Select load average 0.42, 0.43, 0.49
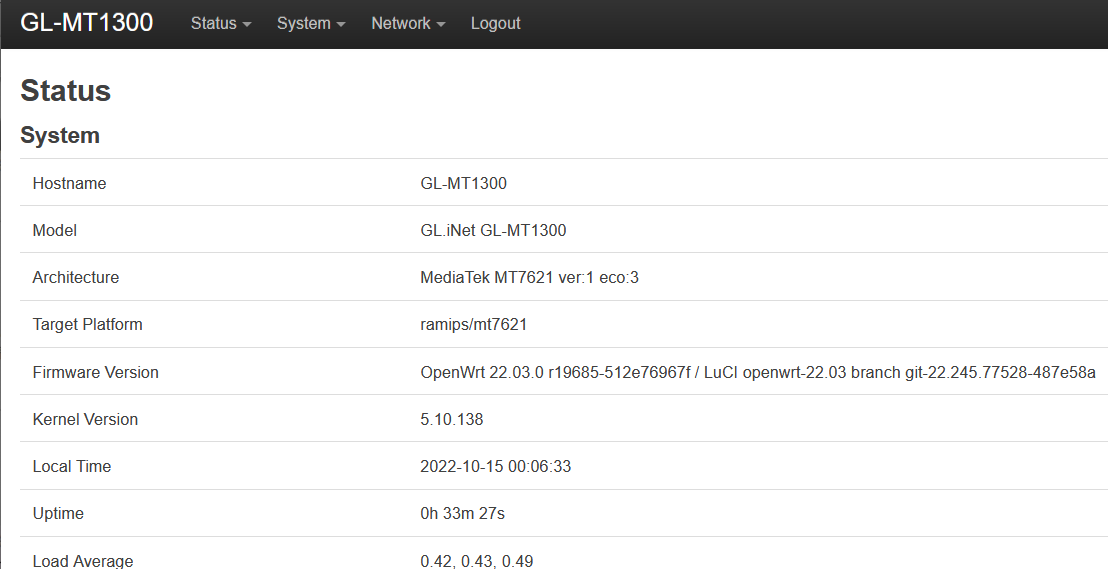Image resolution: width=1108 pixels, height=569 pixels. (x=477, y=561)
